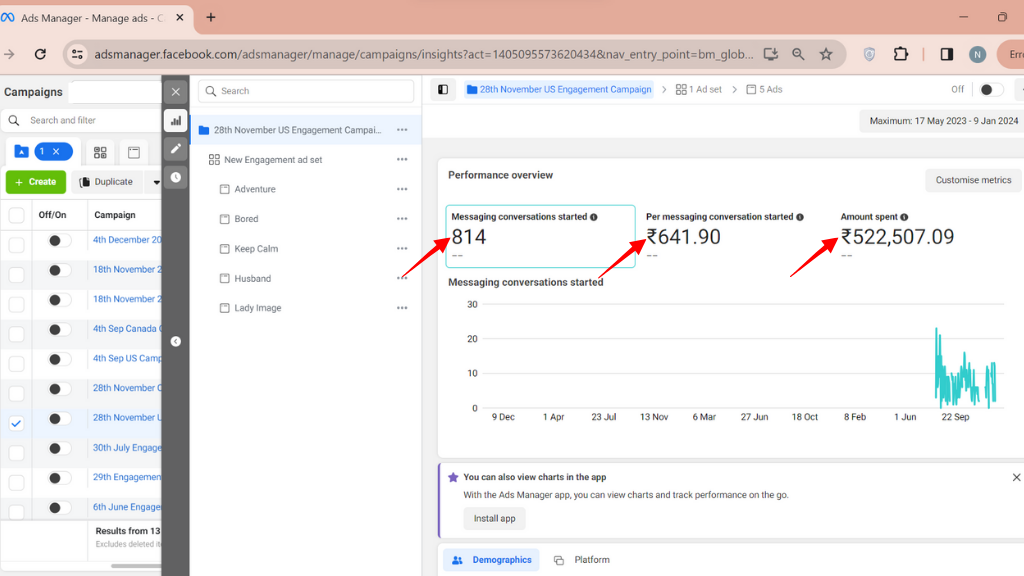Check the 6th June Engagement campaign checkbox

pos(16,511)
